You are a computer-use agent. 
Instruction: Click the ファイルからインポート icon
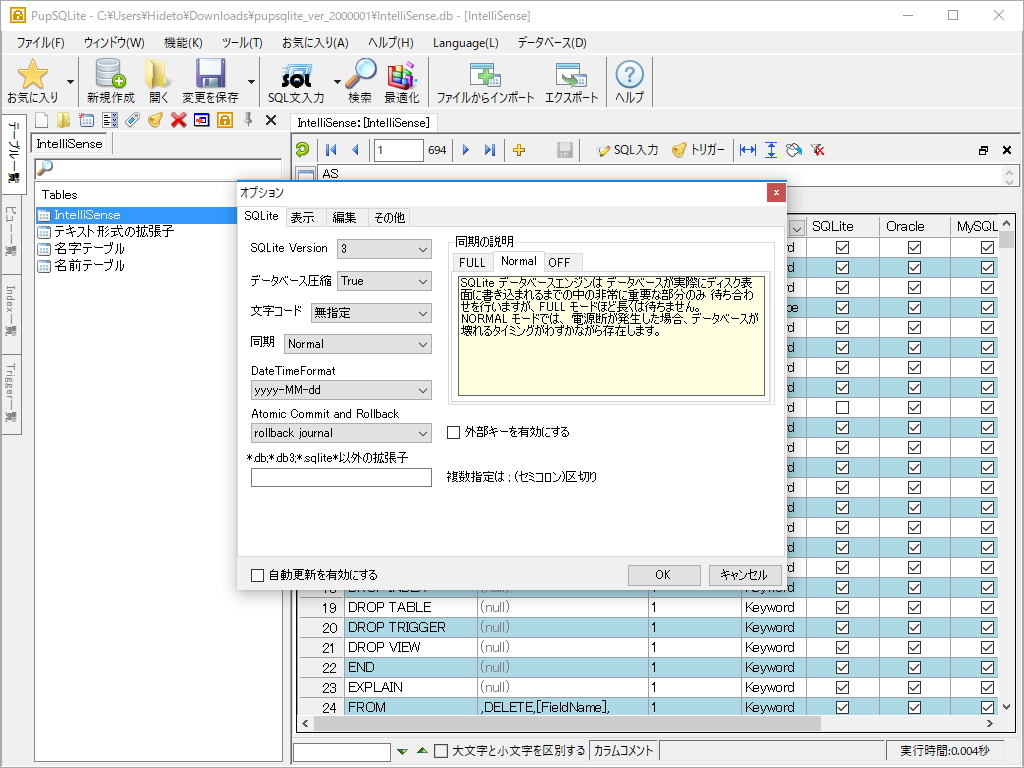[x=485, y=75]
